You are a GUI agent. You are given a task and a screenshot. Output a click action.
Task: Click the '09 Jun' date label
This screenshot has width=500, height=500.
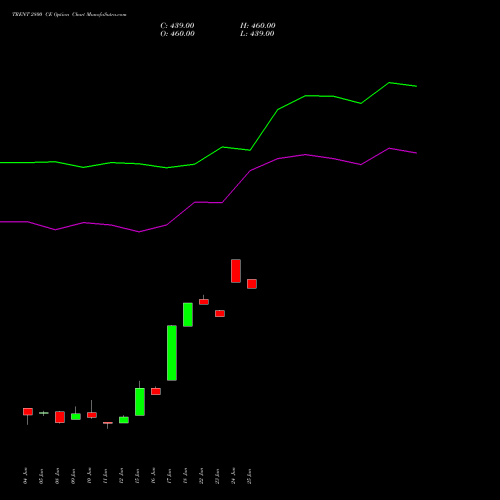tap(74, 476)
